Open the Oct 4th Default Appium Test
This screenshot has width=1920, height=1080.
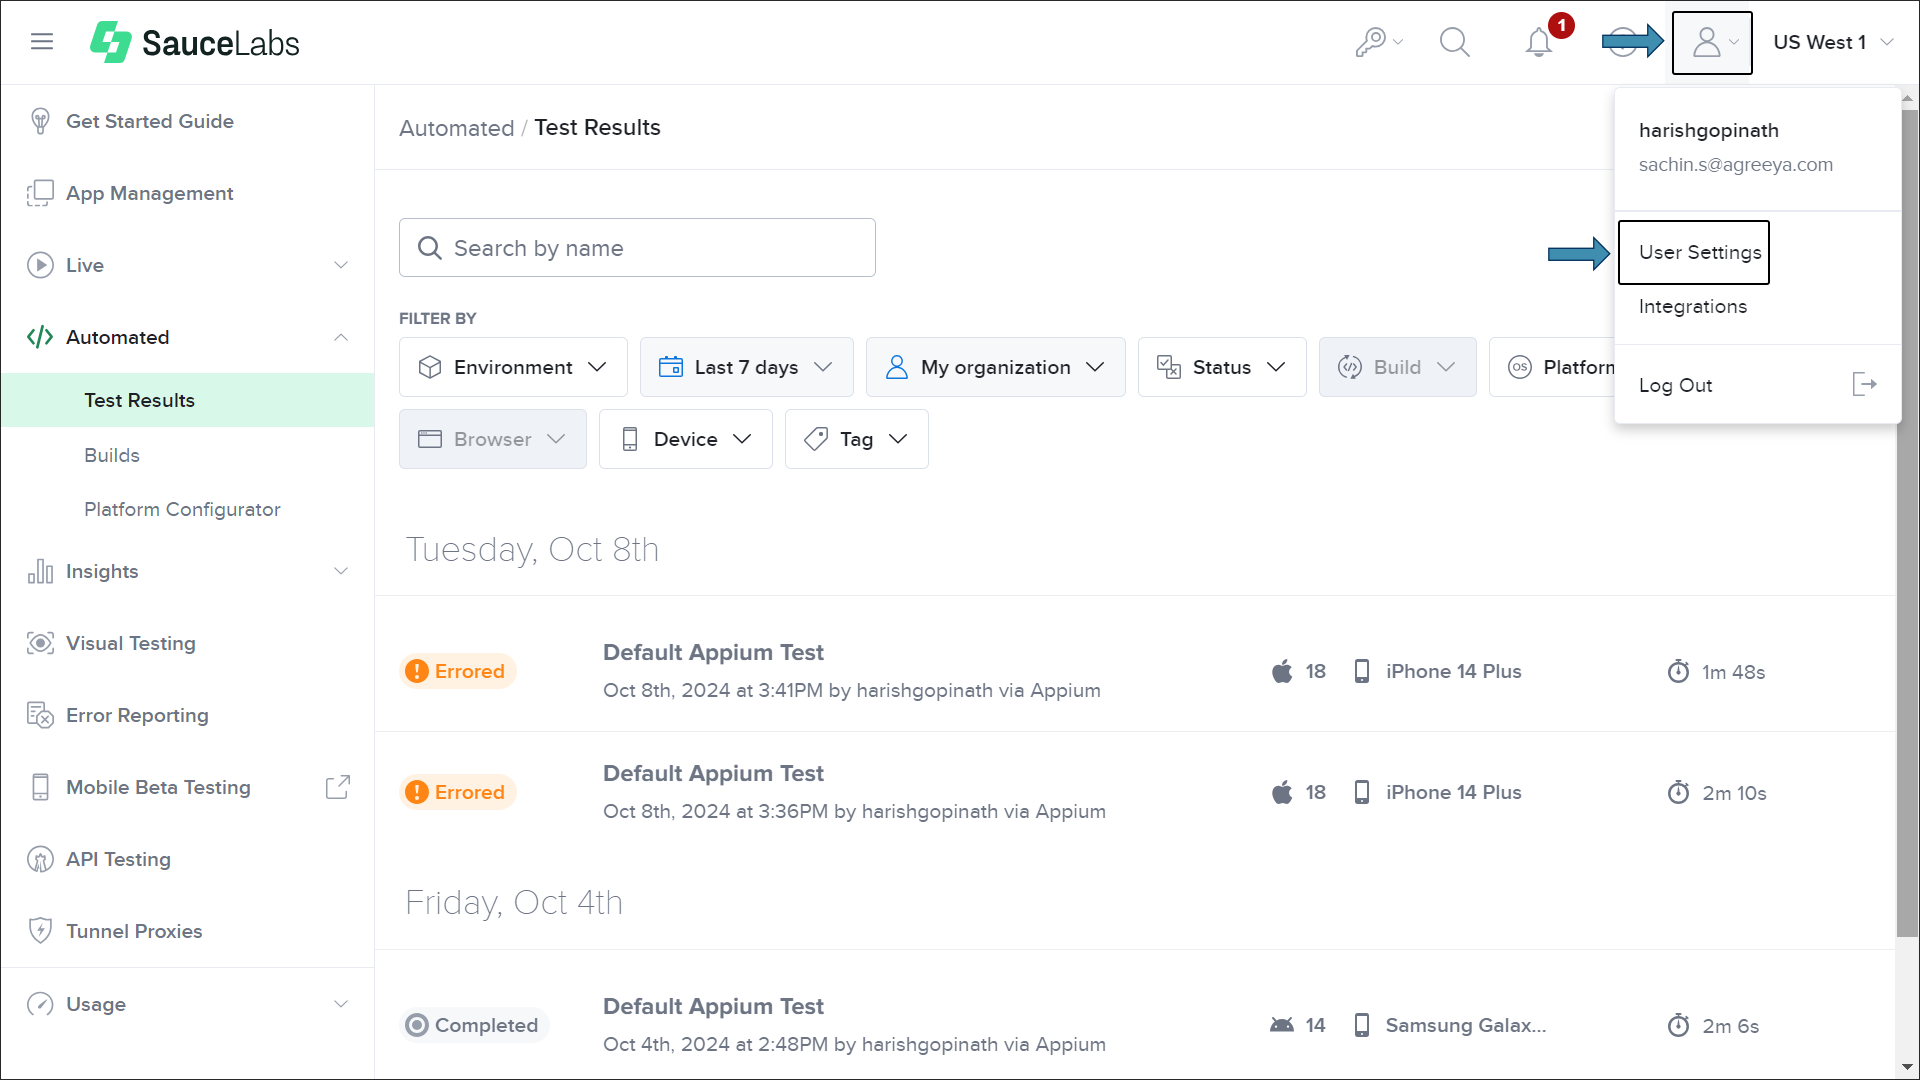click(x=713, y=1006)
